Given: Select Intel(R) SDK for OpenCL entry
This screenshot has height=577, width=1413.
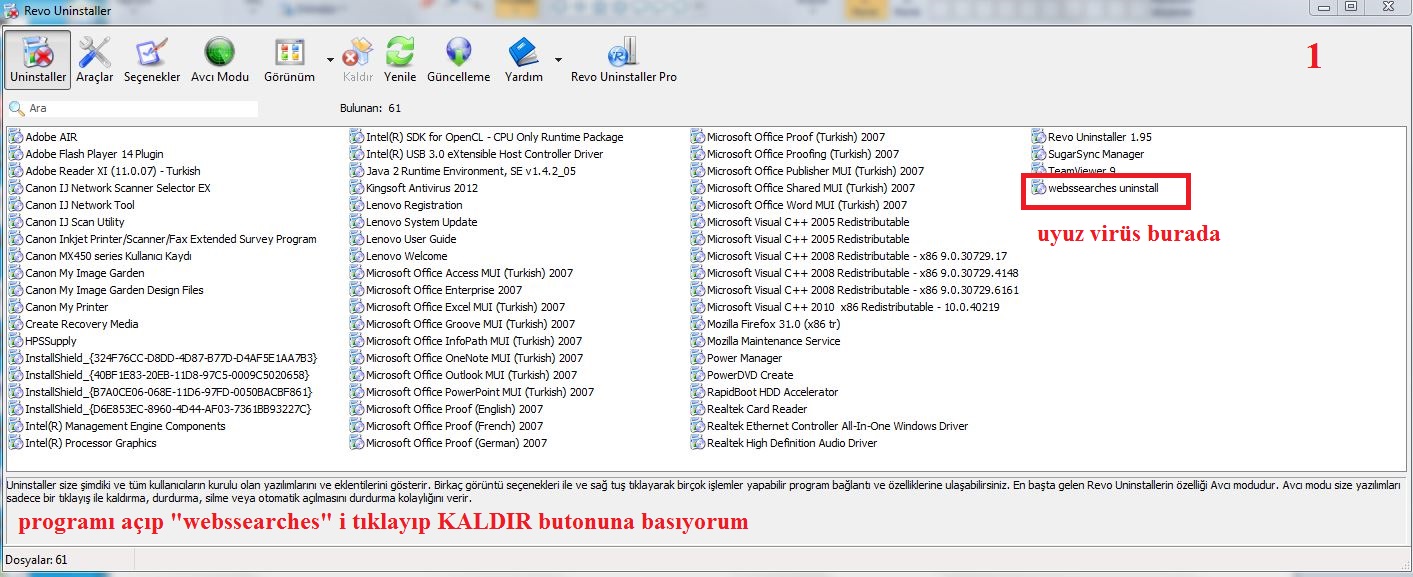Looking at the screenshot, I should (x=487, y=137).
